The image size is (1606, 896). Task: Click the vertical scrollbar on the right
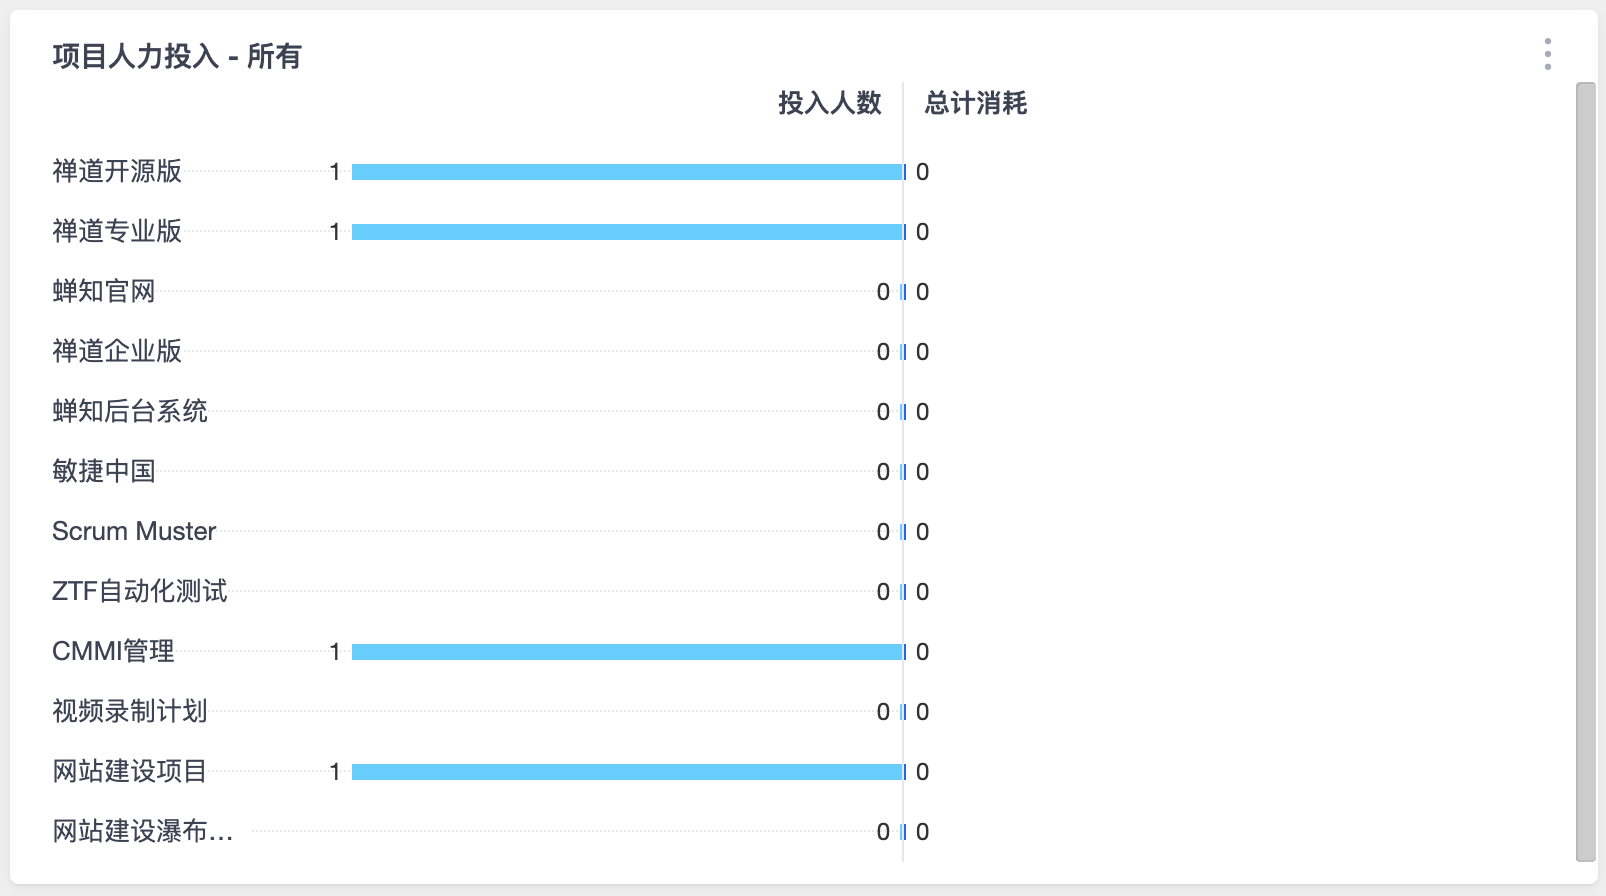click(x=1586, y=472)
